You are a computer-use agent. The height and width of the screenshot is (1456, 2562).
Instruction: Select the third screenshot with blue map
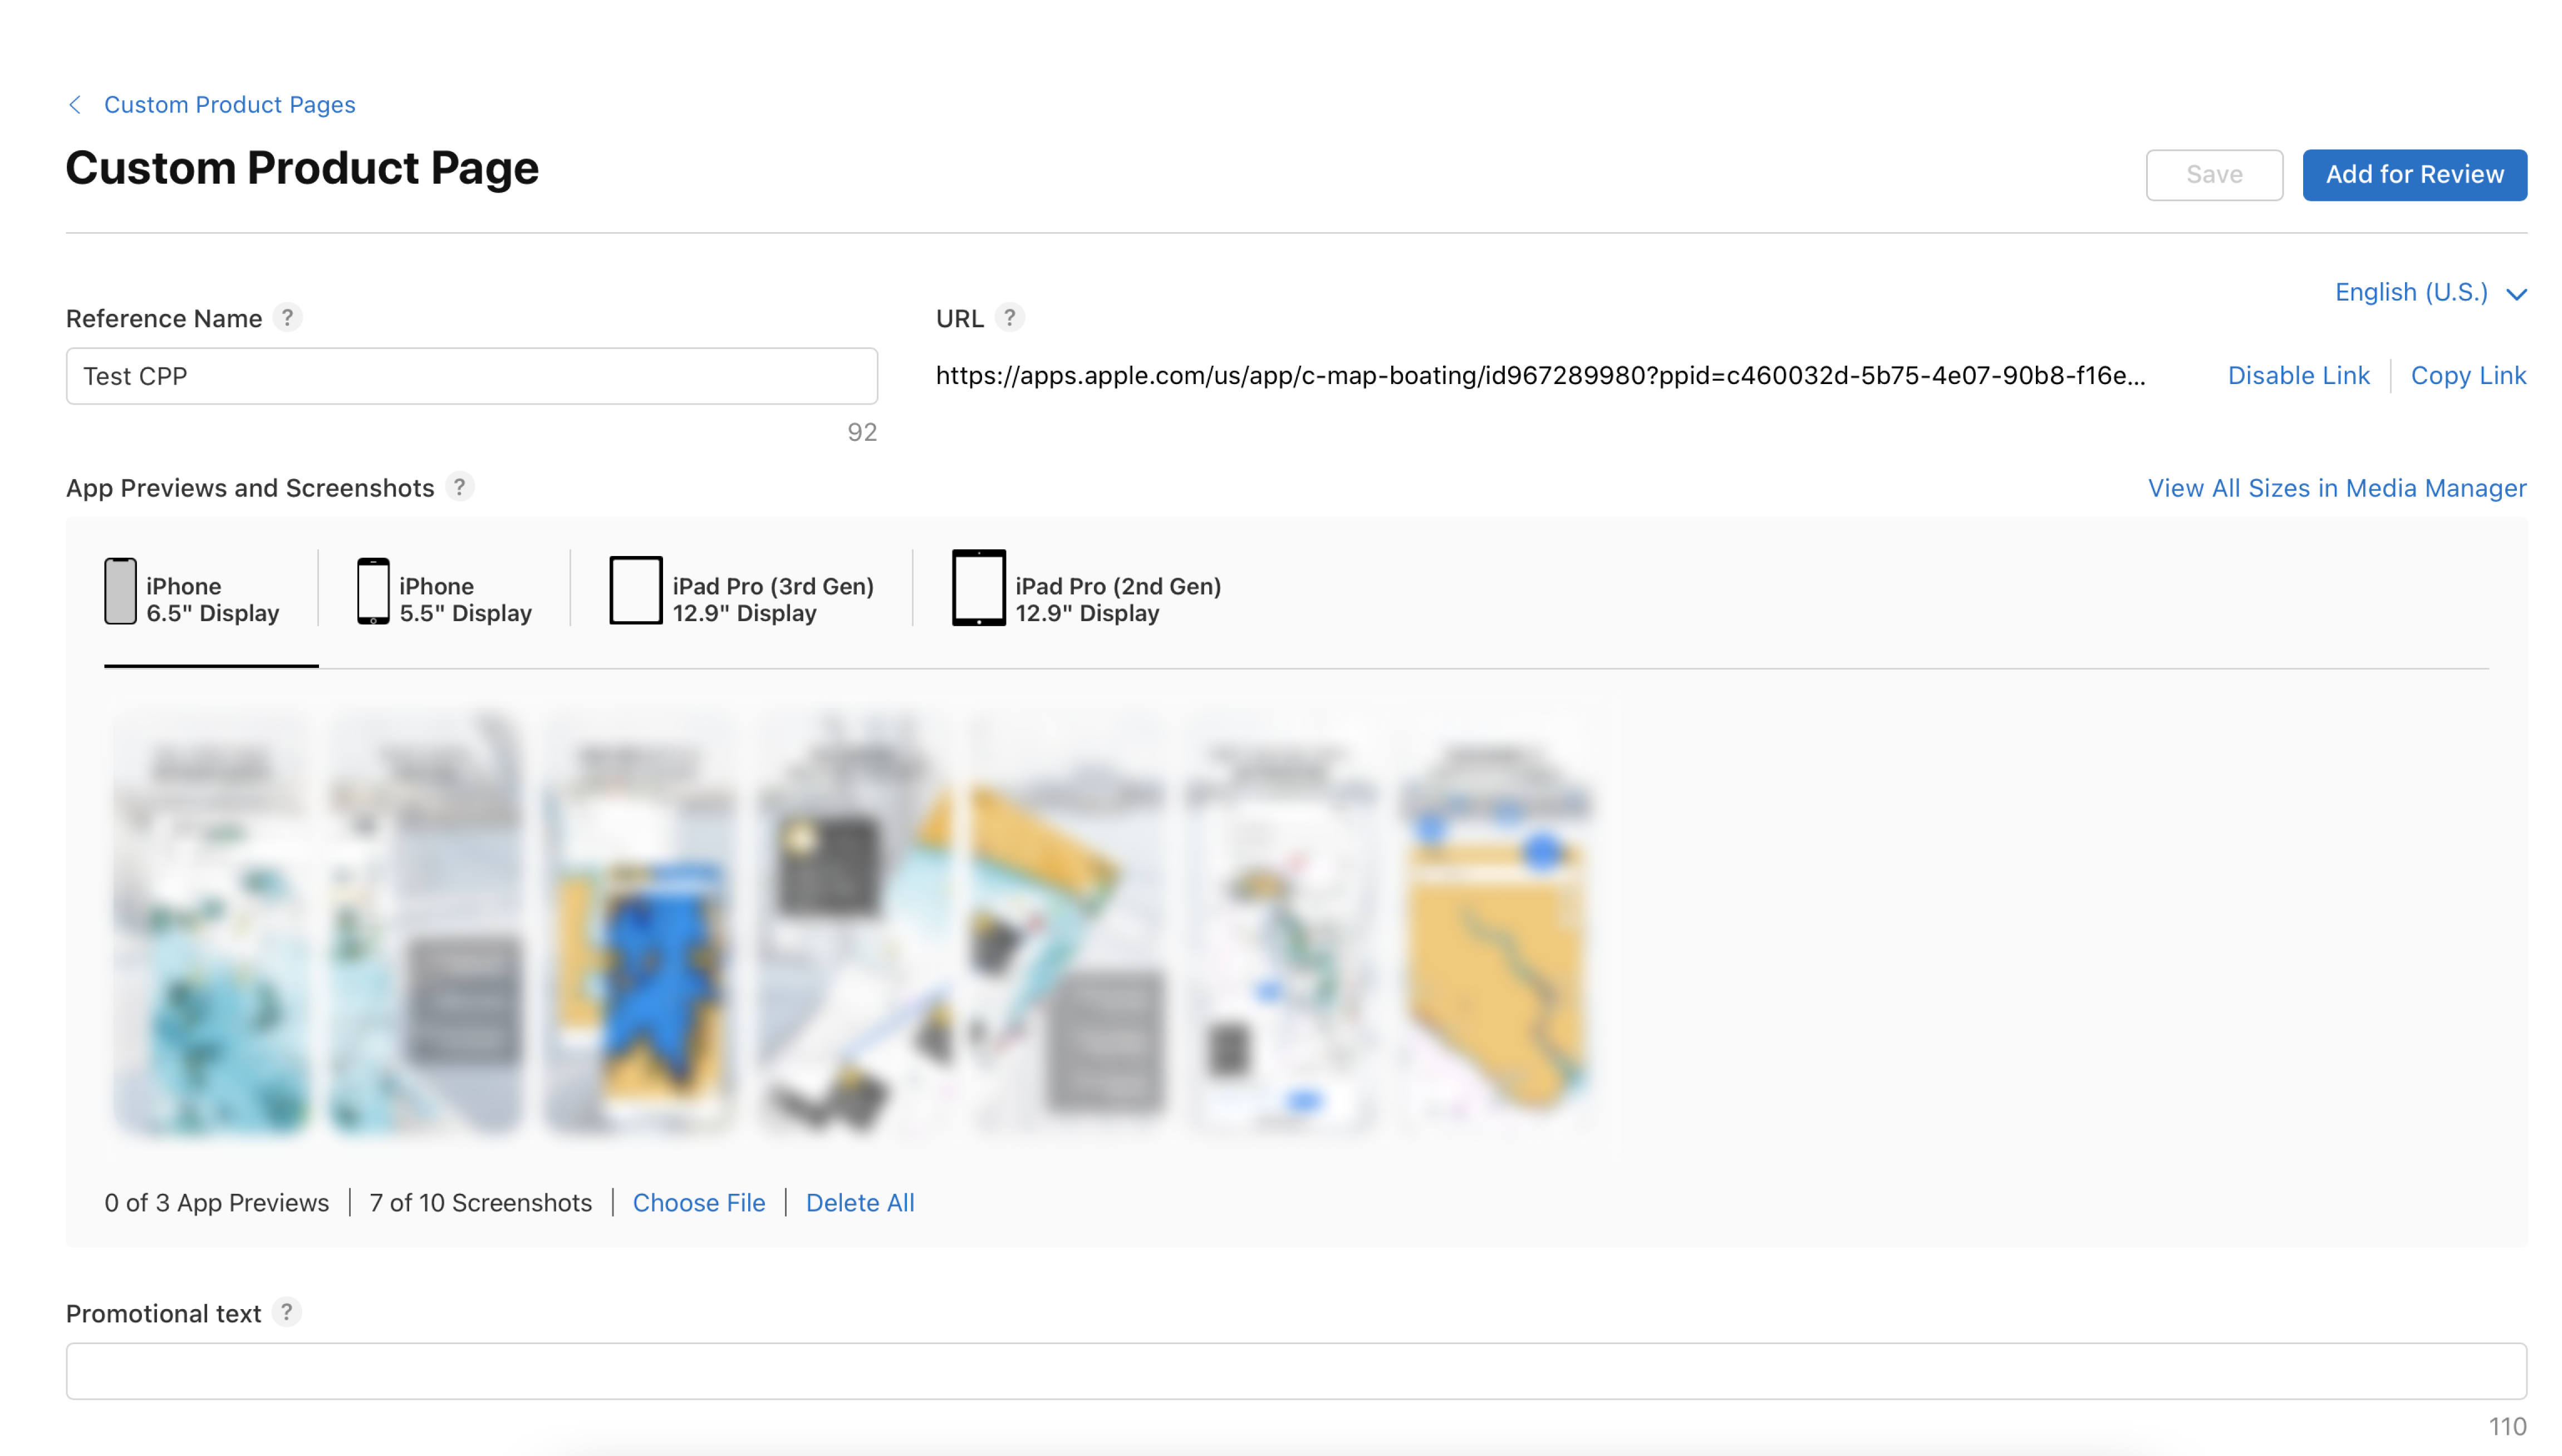640,923
